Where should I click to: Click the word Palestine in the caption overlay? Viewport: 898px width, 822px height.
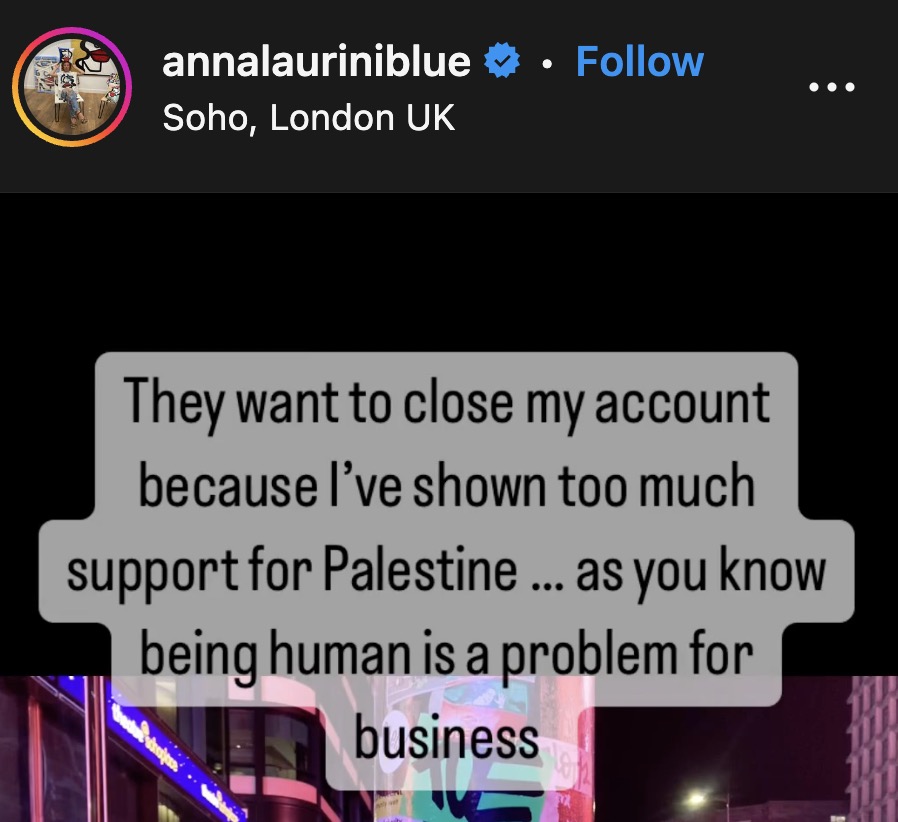point(420,569)
